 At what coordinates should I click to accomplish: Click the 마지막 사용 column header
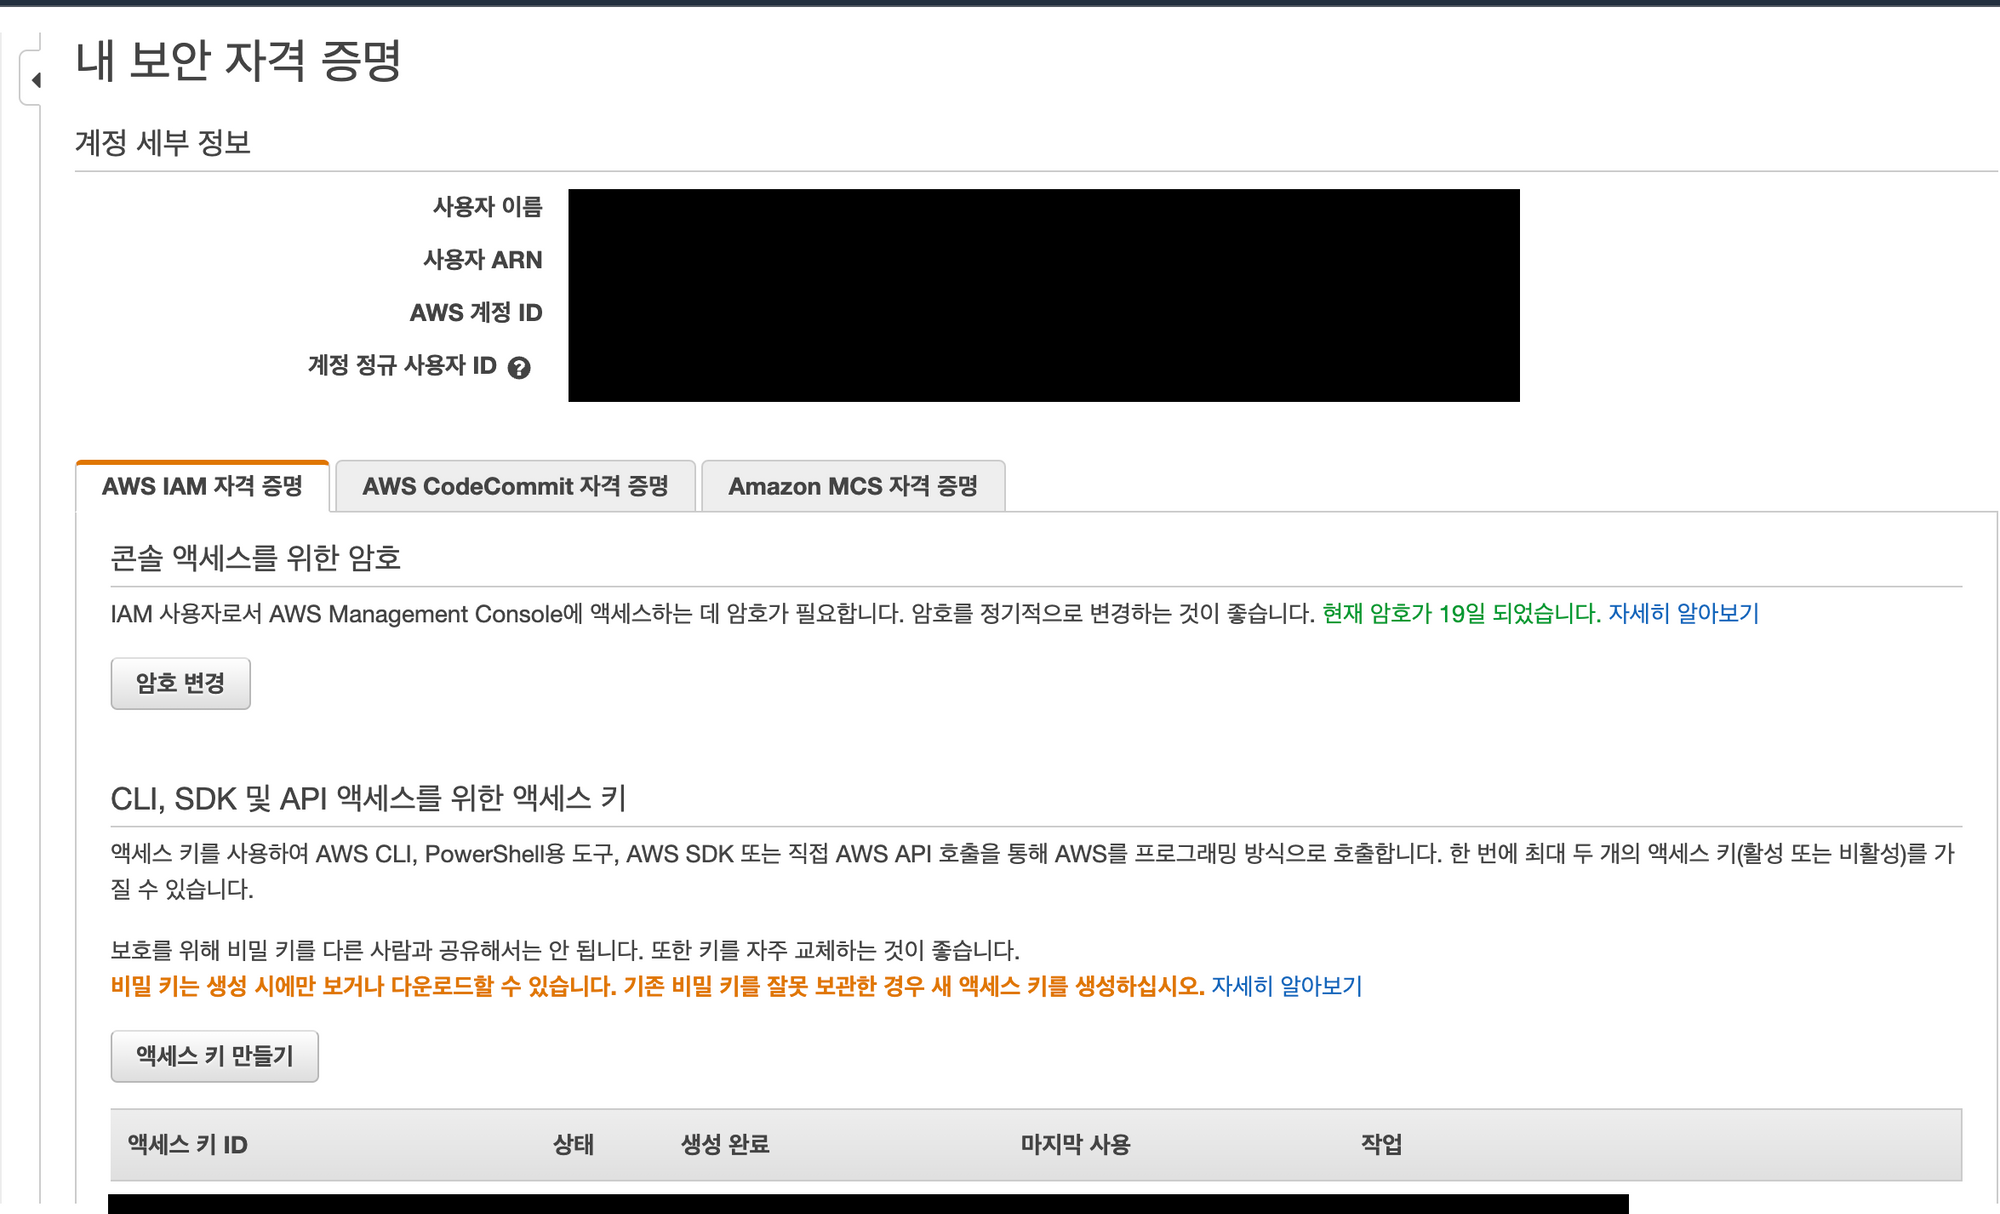tap(1075, 1145)
